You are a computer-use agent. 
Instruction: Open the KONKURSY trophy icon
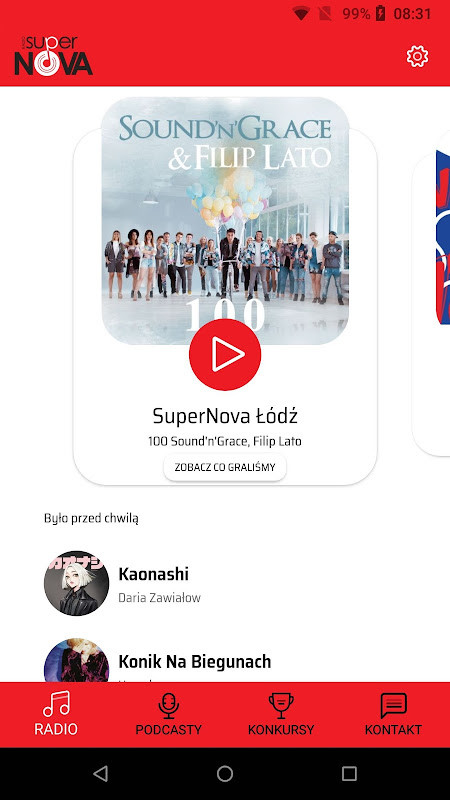tap(281, 705)
